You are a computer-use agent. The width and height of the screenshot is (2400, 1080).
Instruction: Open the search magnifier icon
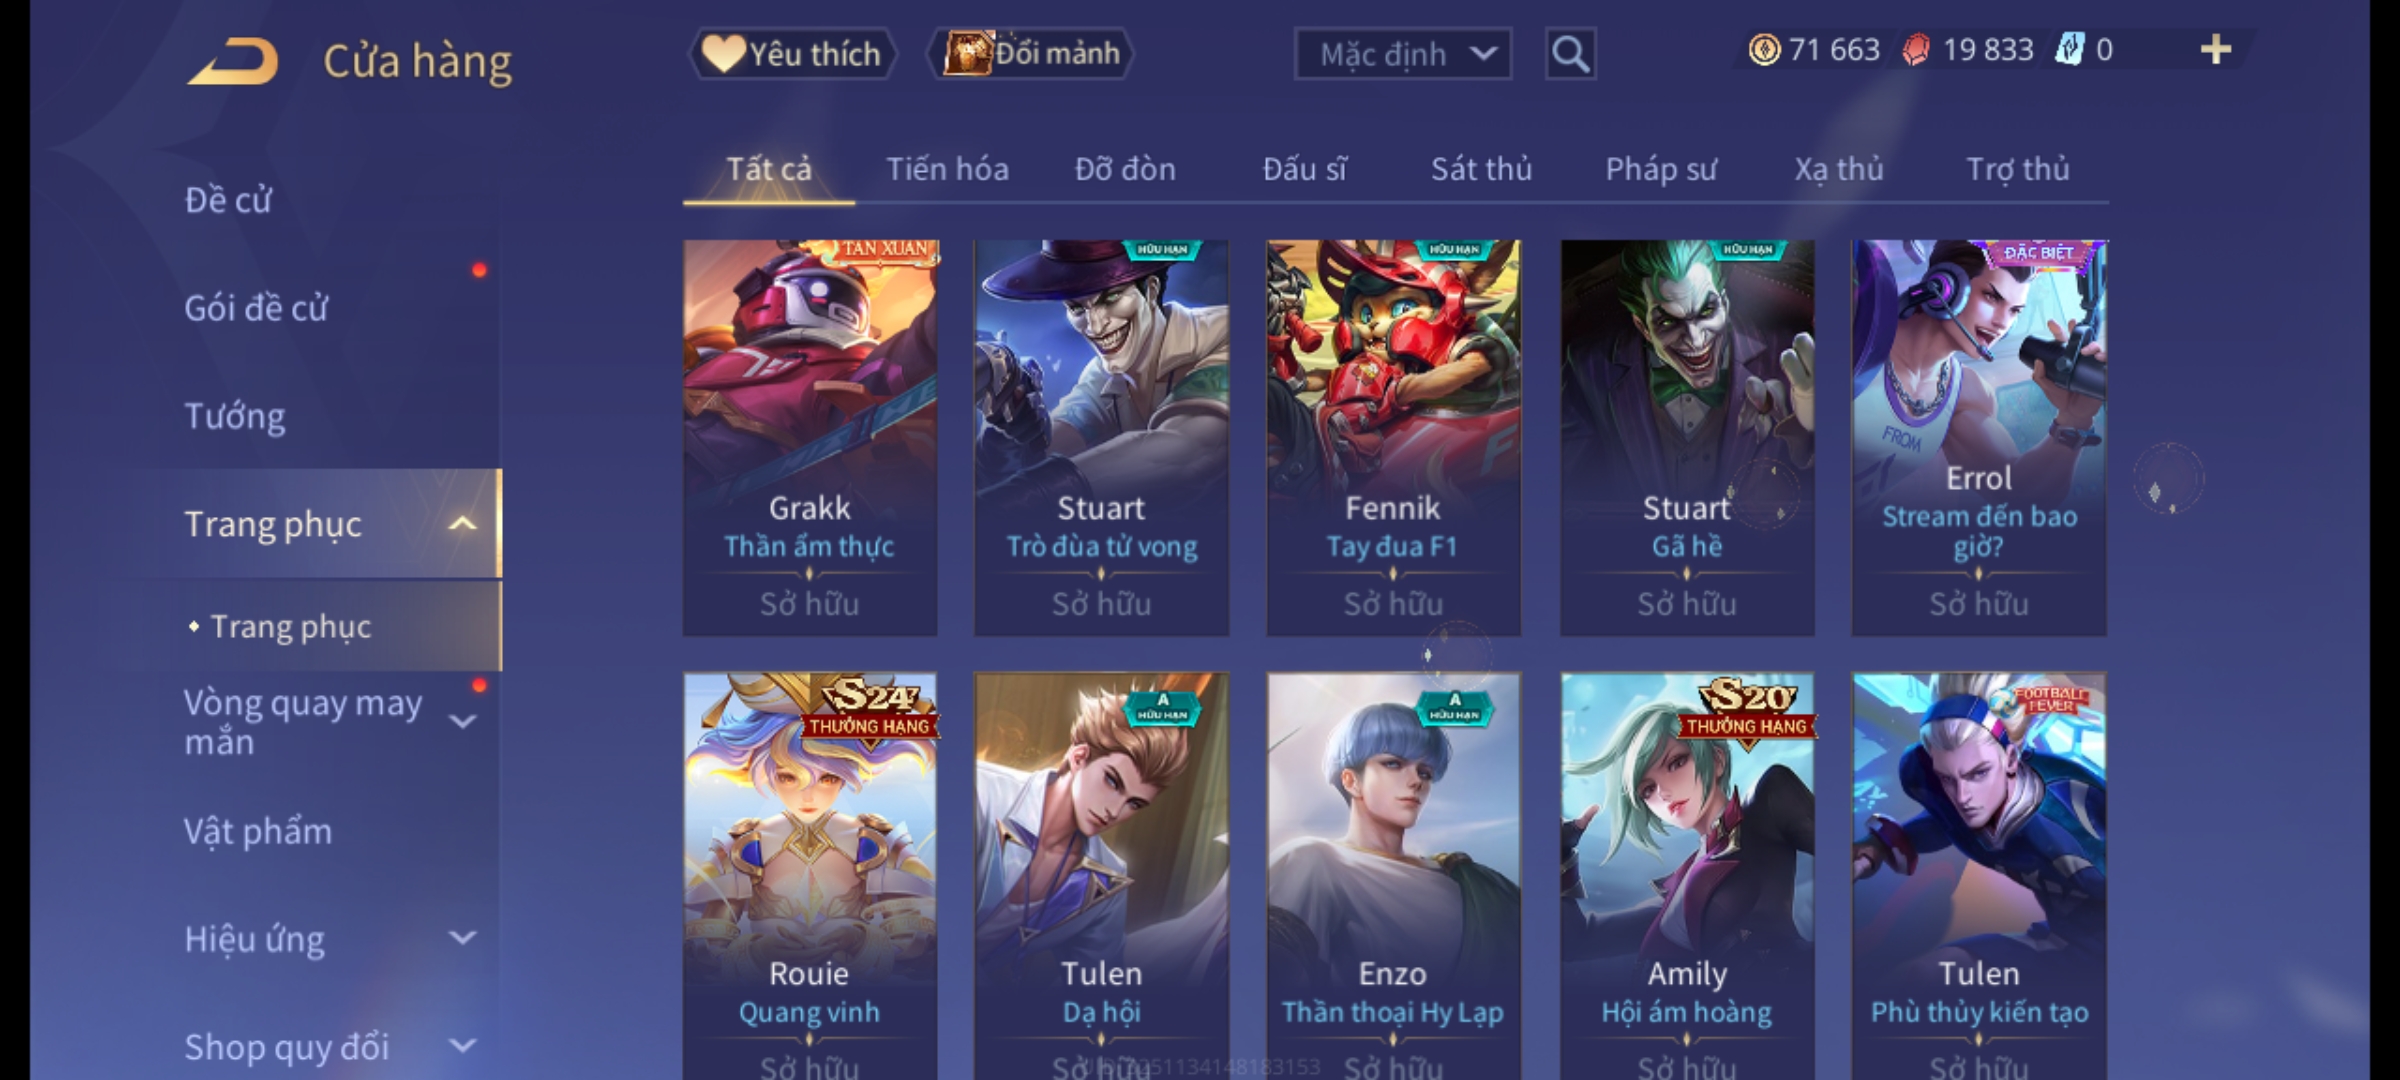[x=1570, y=54]
